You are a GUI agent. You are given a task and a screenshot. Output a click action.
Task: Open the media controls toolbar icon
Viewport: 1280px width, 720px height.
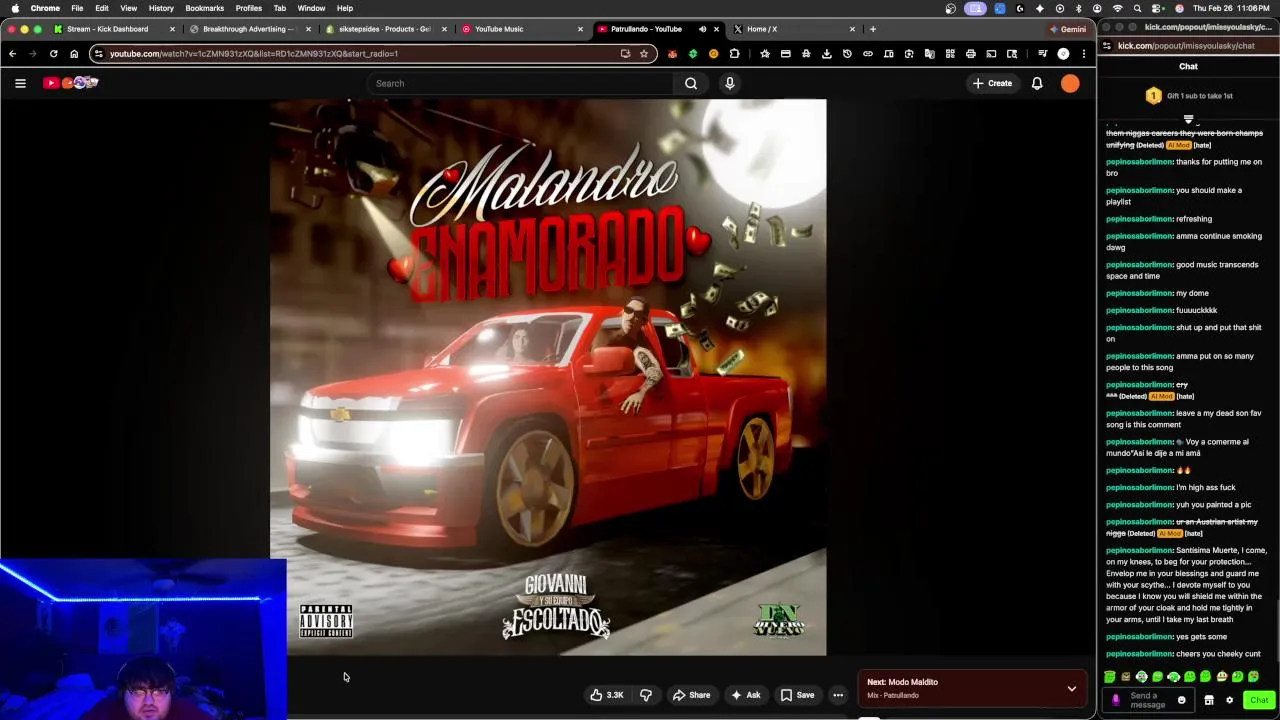(1042, 54)
